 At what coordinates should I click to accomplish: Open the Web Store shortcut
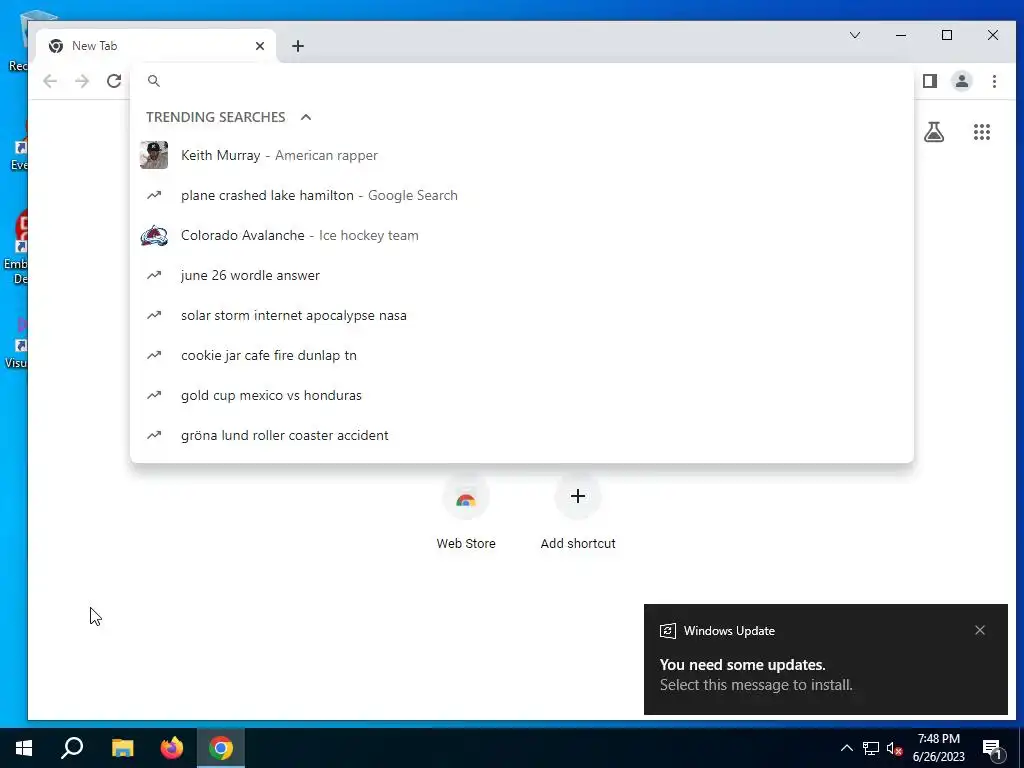(x=466, y=514)
